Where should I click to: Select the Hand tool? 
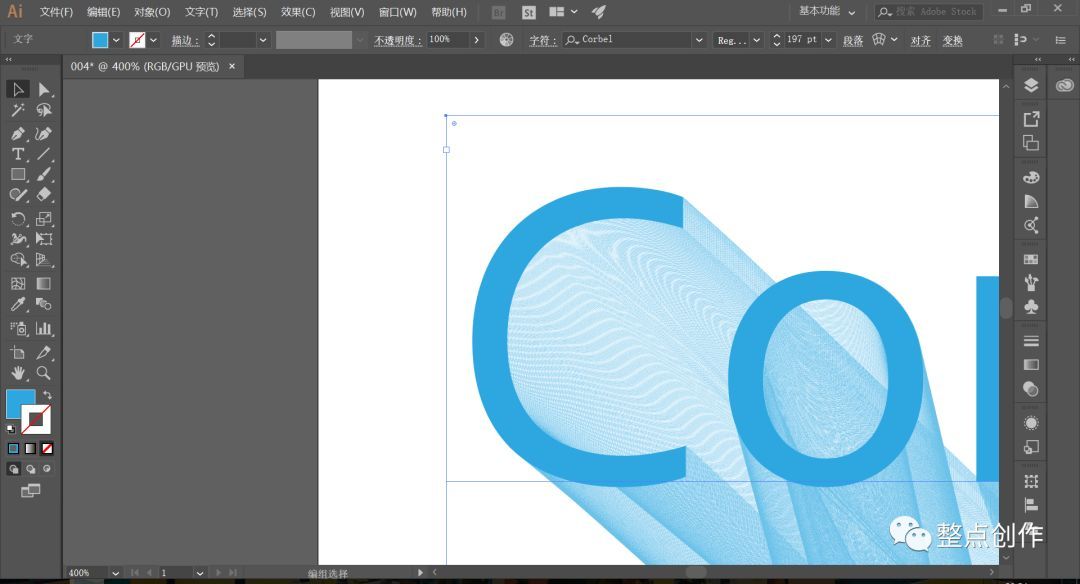pos(18,373)
